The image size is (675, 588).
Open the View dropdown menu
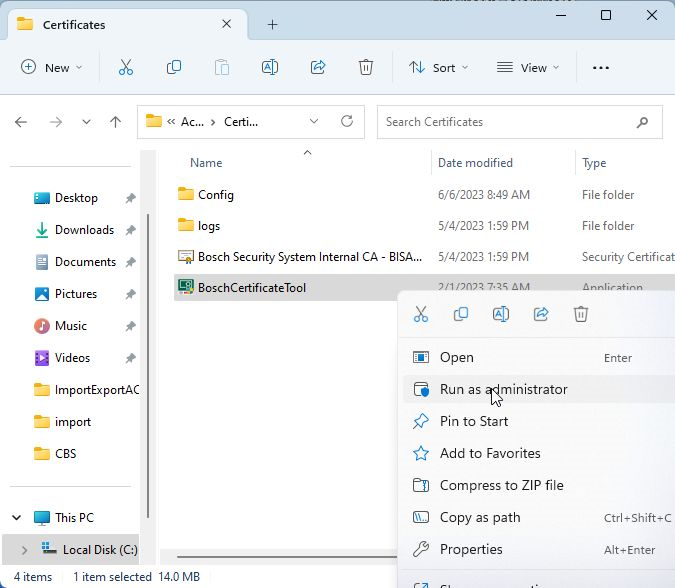coord(528,67)
